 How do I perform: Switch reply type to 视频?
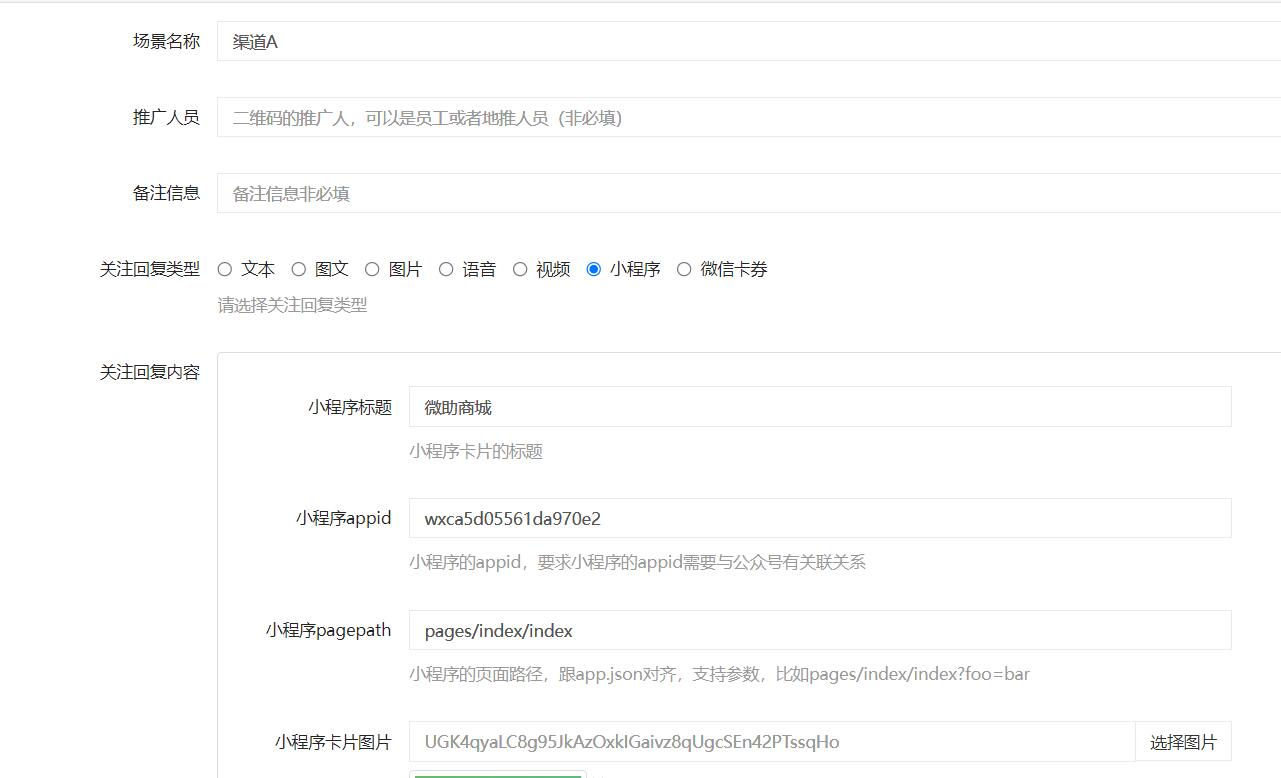tap(520, 269)
